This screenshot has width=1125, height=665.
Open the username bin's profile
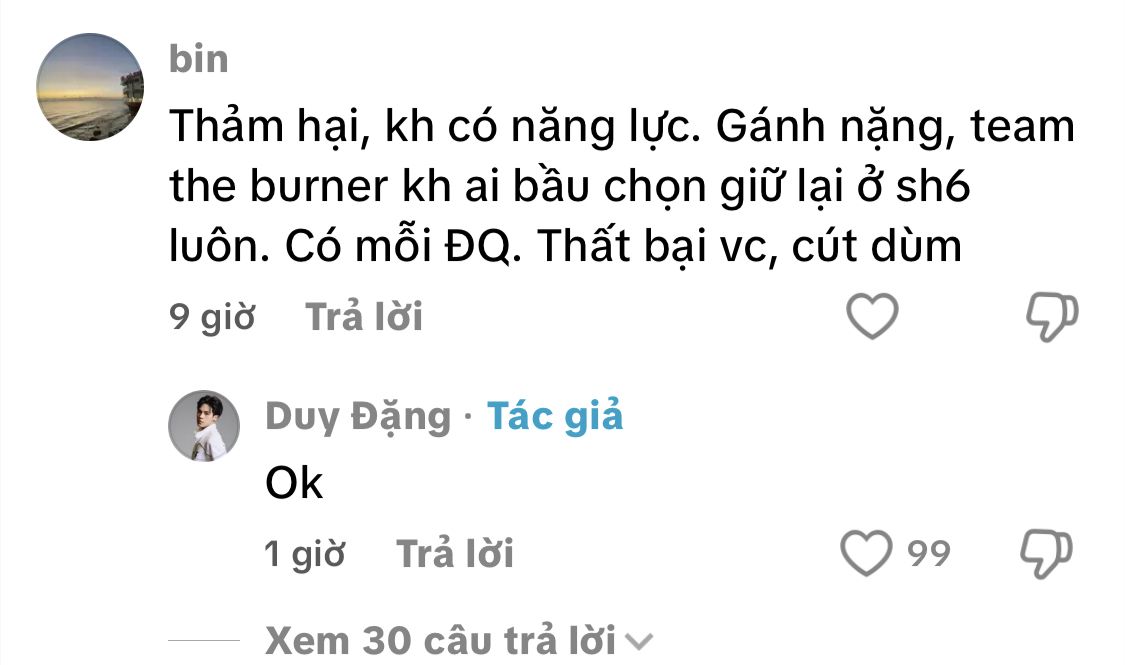point(199,59)
